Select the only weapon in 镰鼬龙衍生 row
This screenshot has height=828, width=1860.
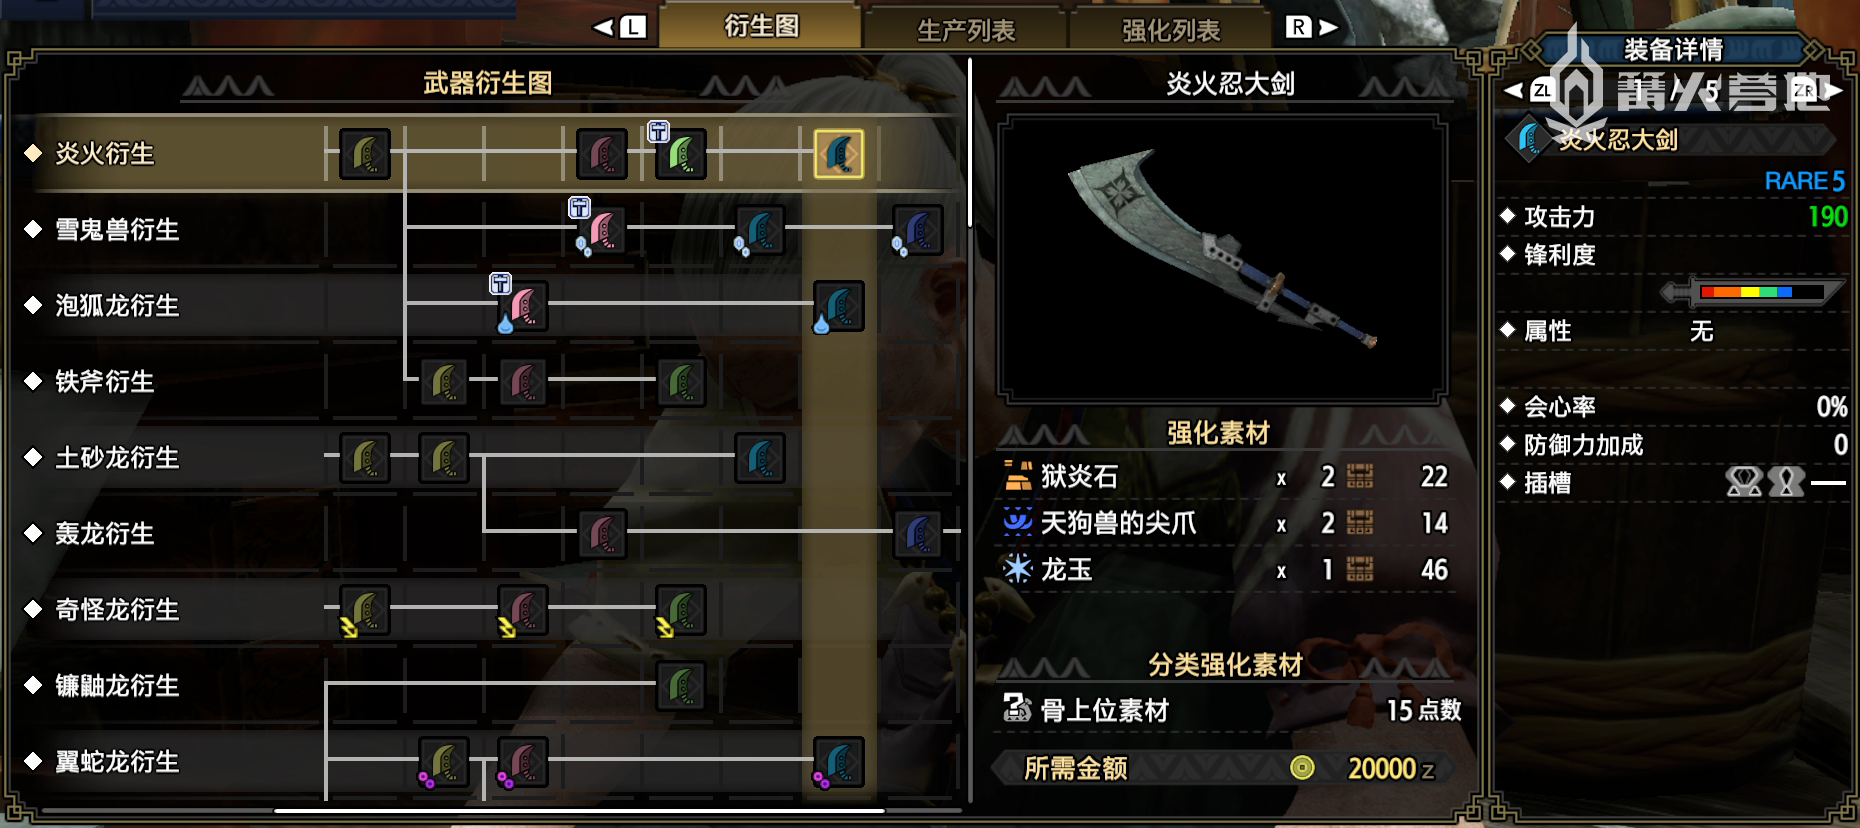pos(681,686)
